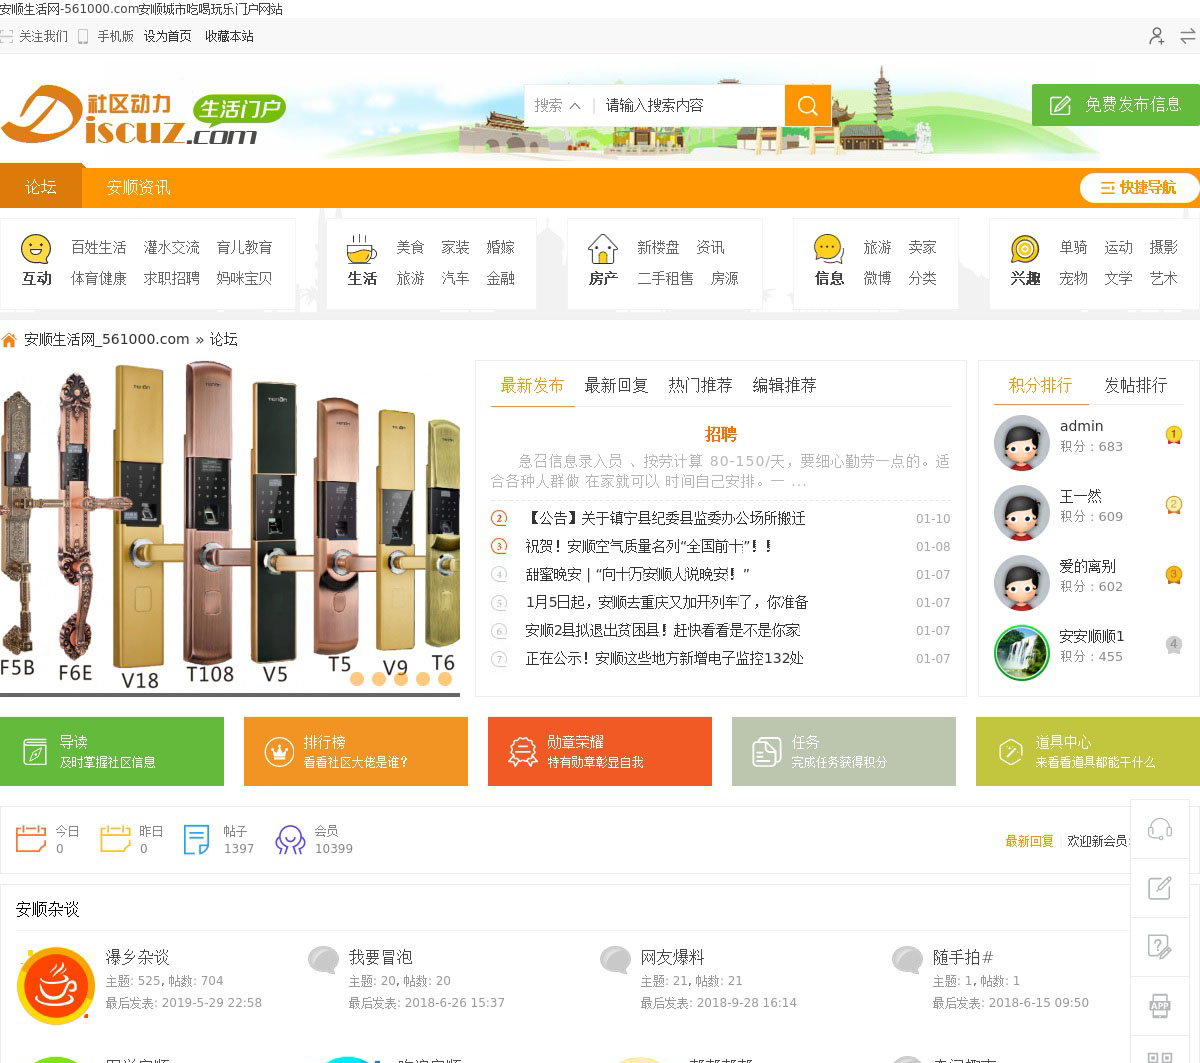The height and width of the screenshot is (1063, 1200).
Task: Open post 关于镇宁县纪委县监委办公场所搬迁
Action: (665, 518)
